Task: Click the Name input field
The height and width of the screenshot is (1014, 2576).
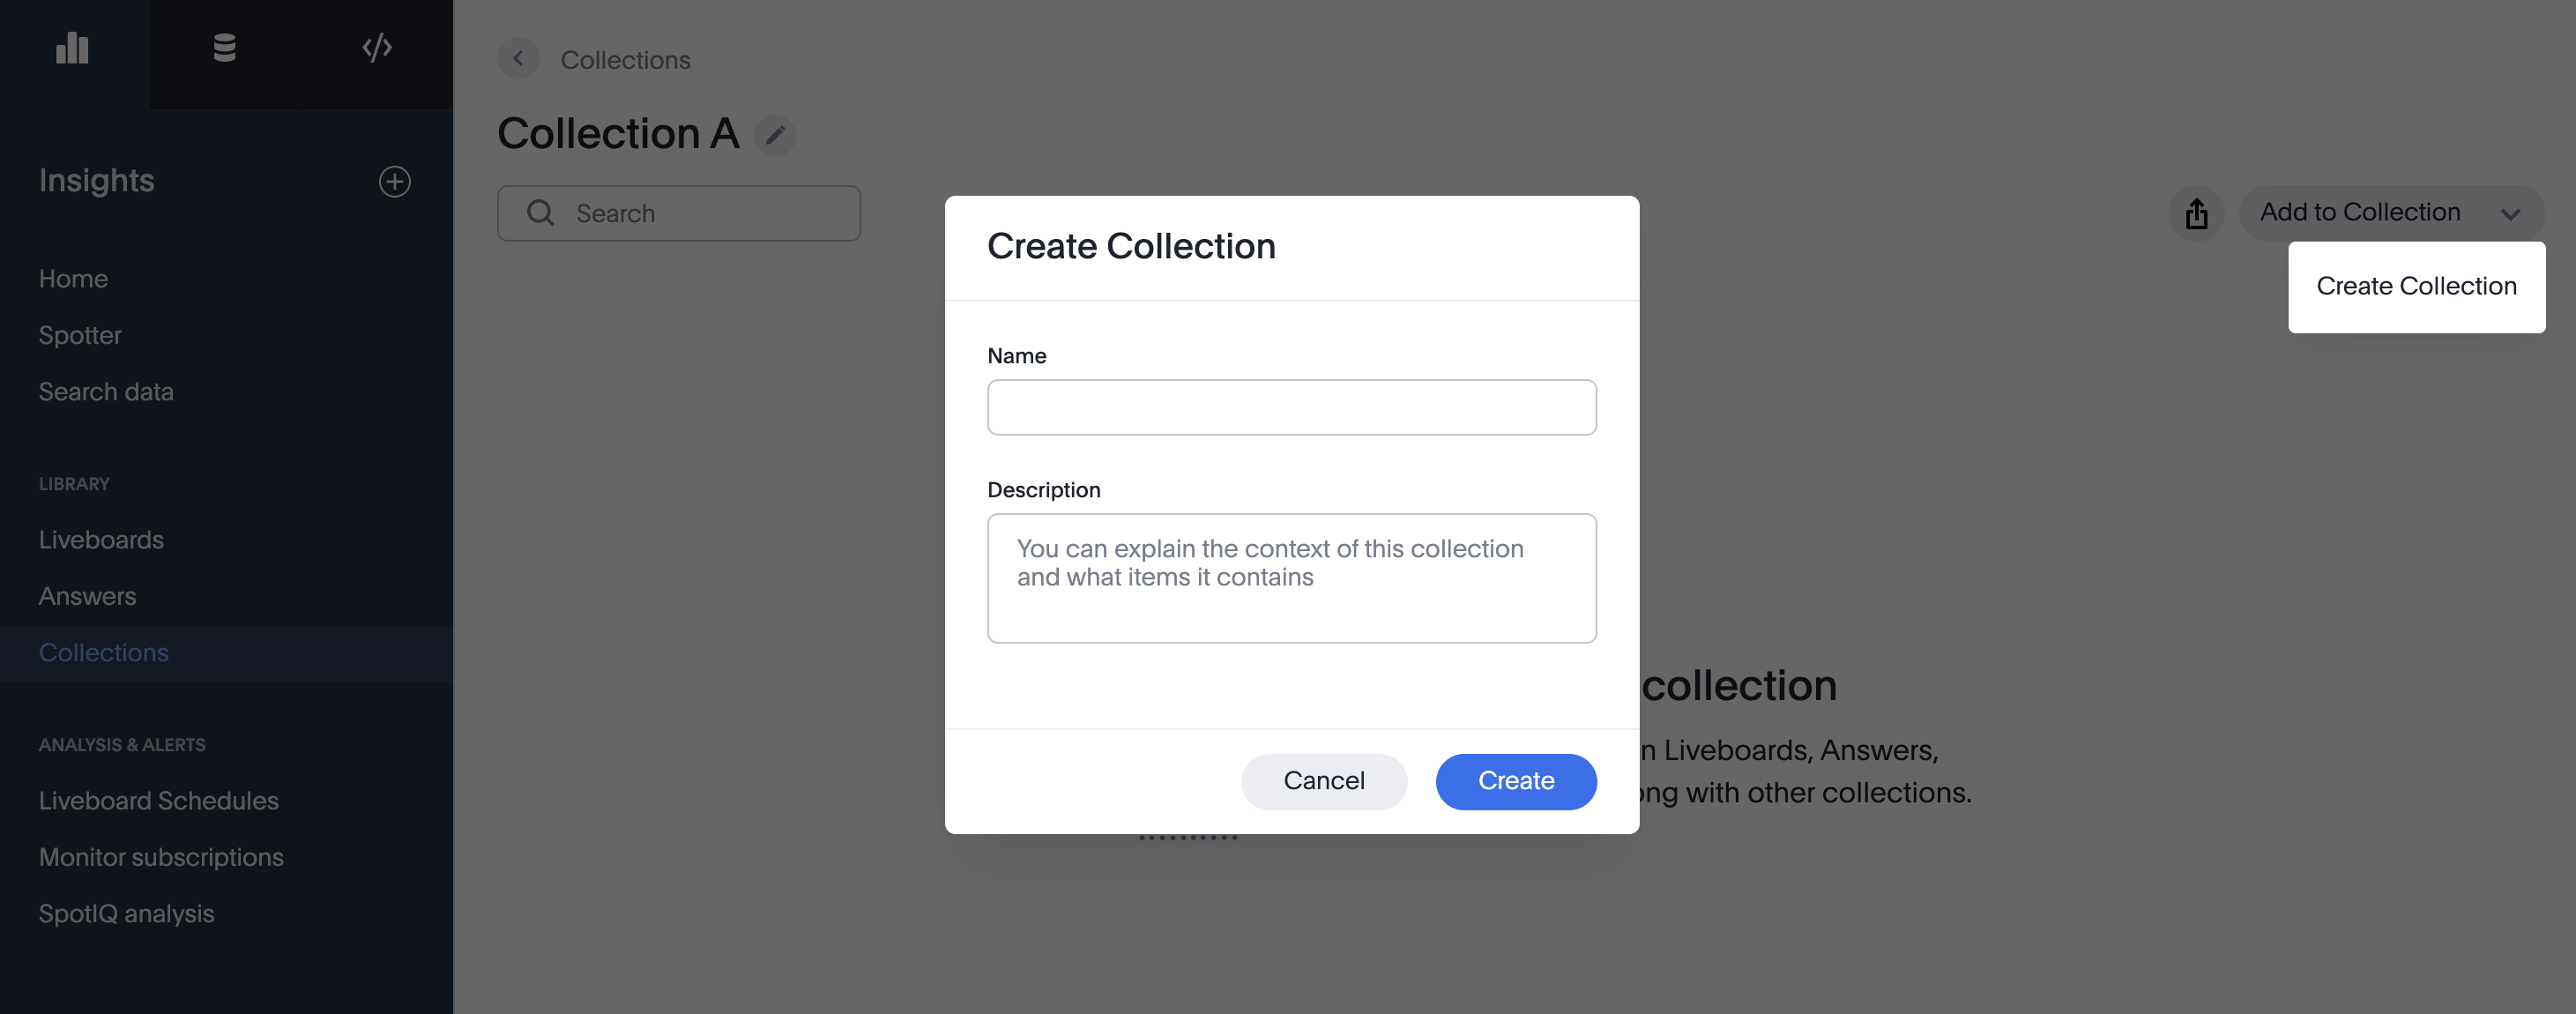Action: tap(1291, 407)
